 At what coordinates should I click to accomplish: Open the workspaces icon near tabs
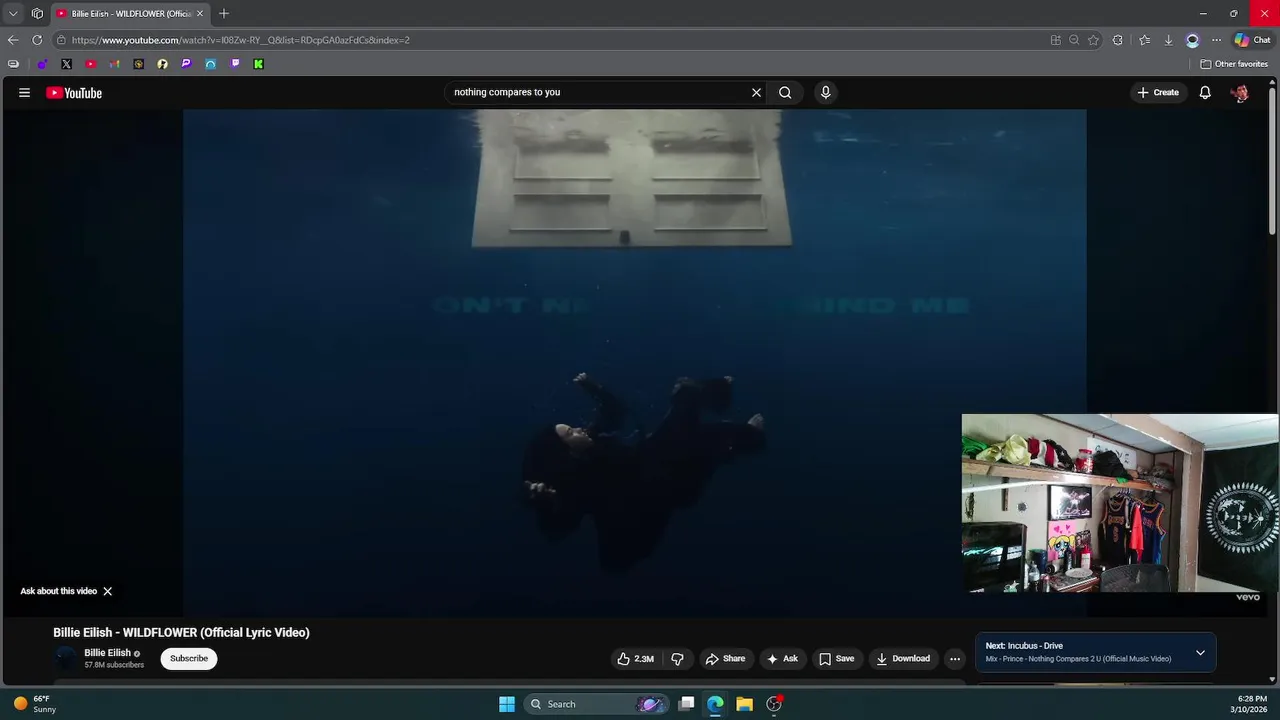coord(37,13)
